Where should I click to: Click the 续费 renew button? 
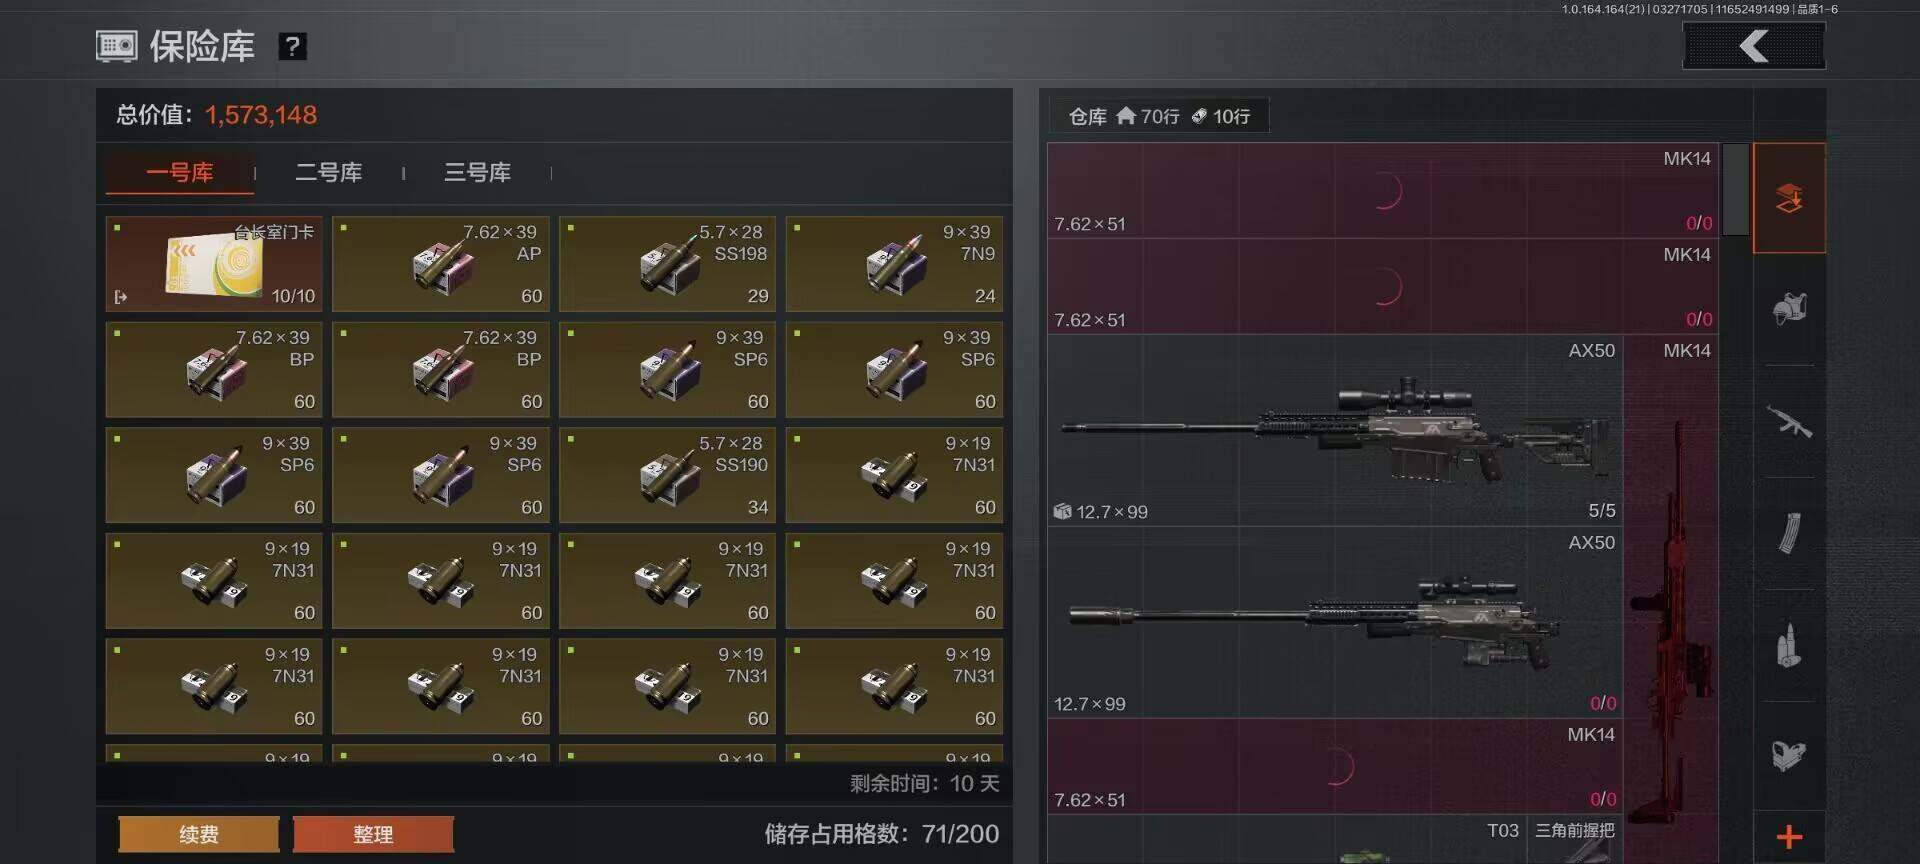[198, 834]
